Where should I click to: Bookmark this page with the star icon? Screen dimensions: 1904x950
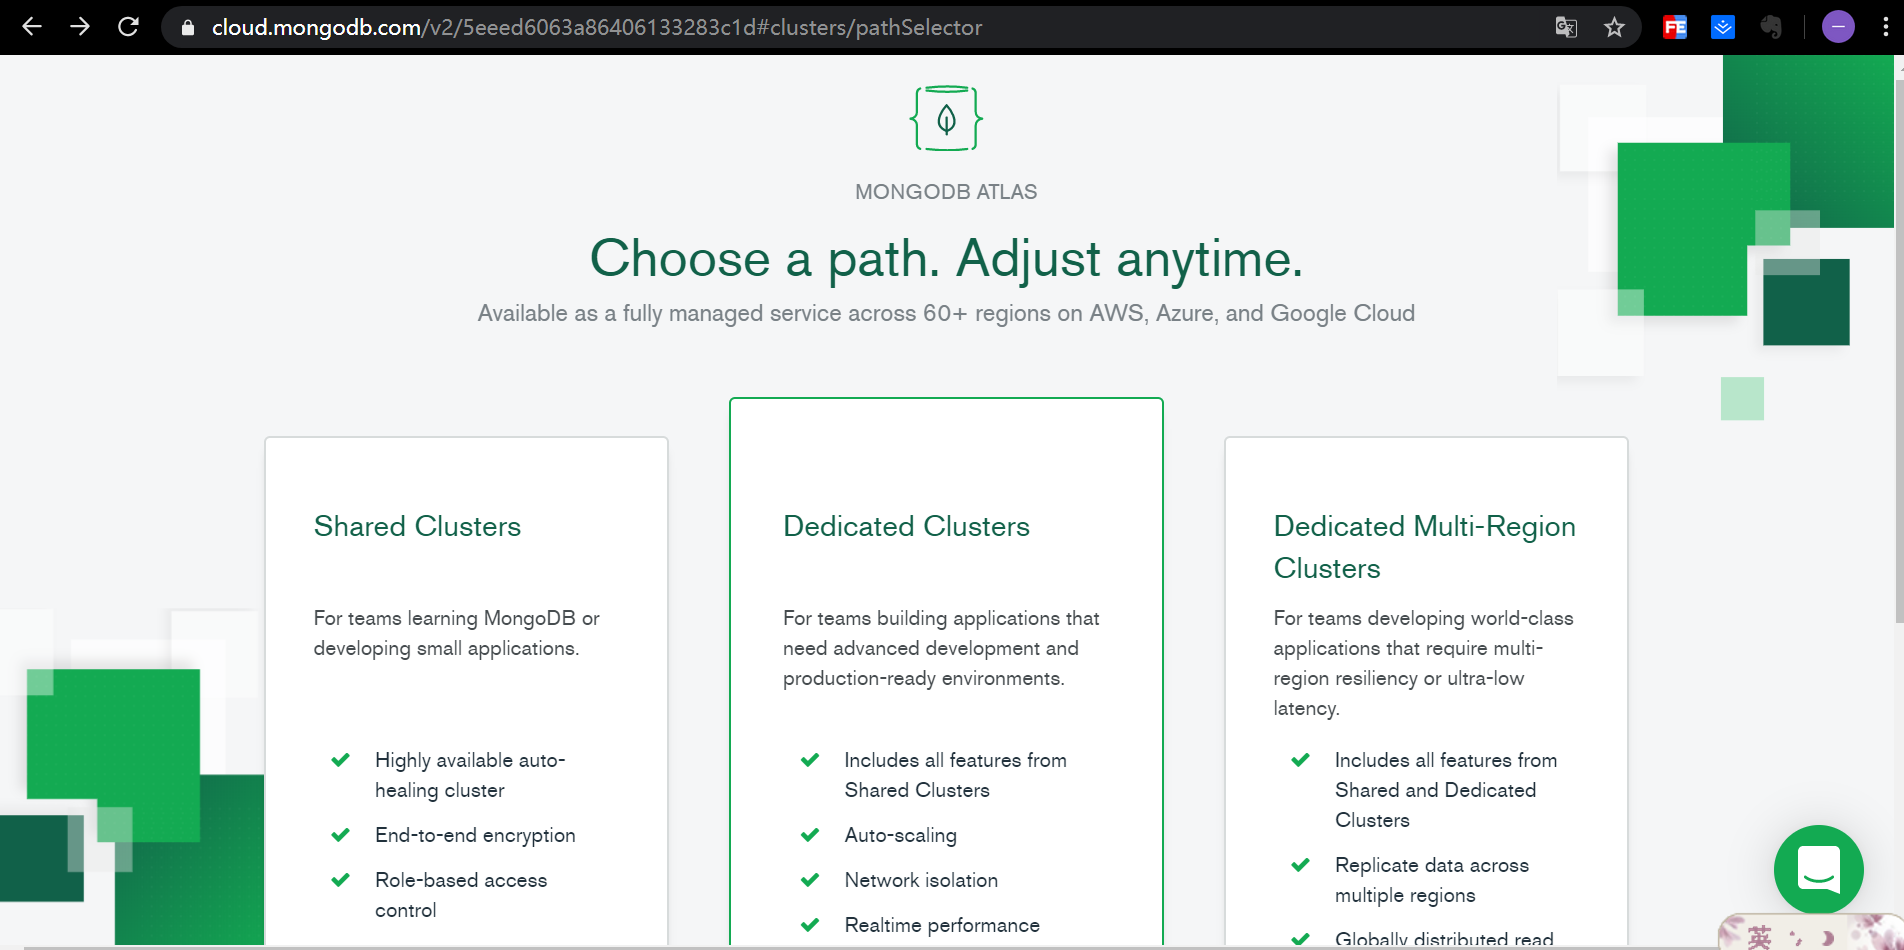point(1614,27)
